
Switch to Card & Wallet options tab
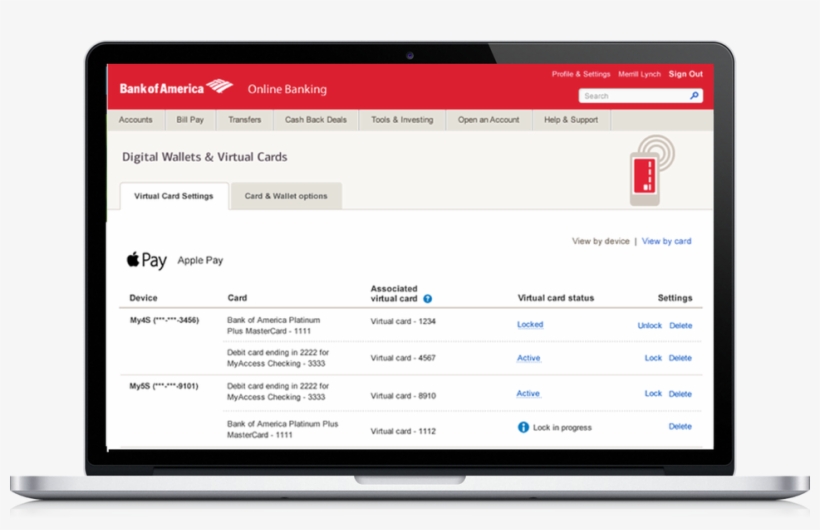[x=286, y=196]
